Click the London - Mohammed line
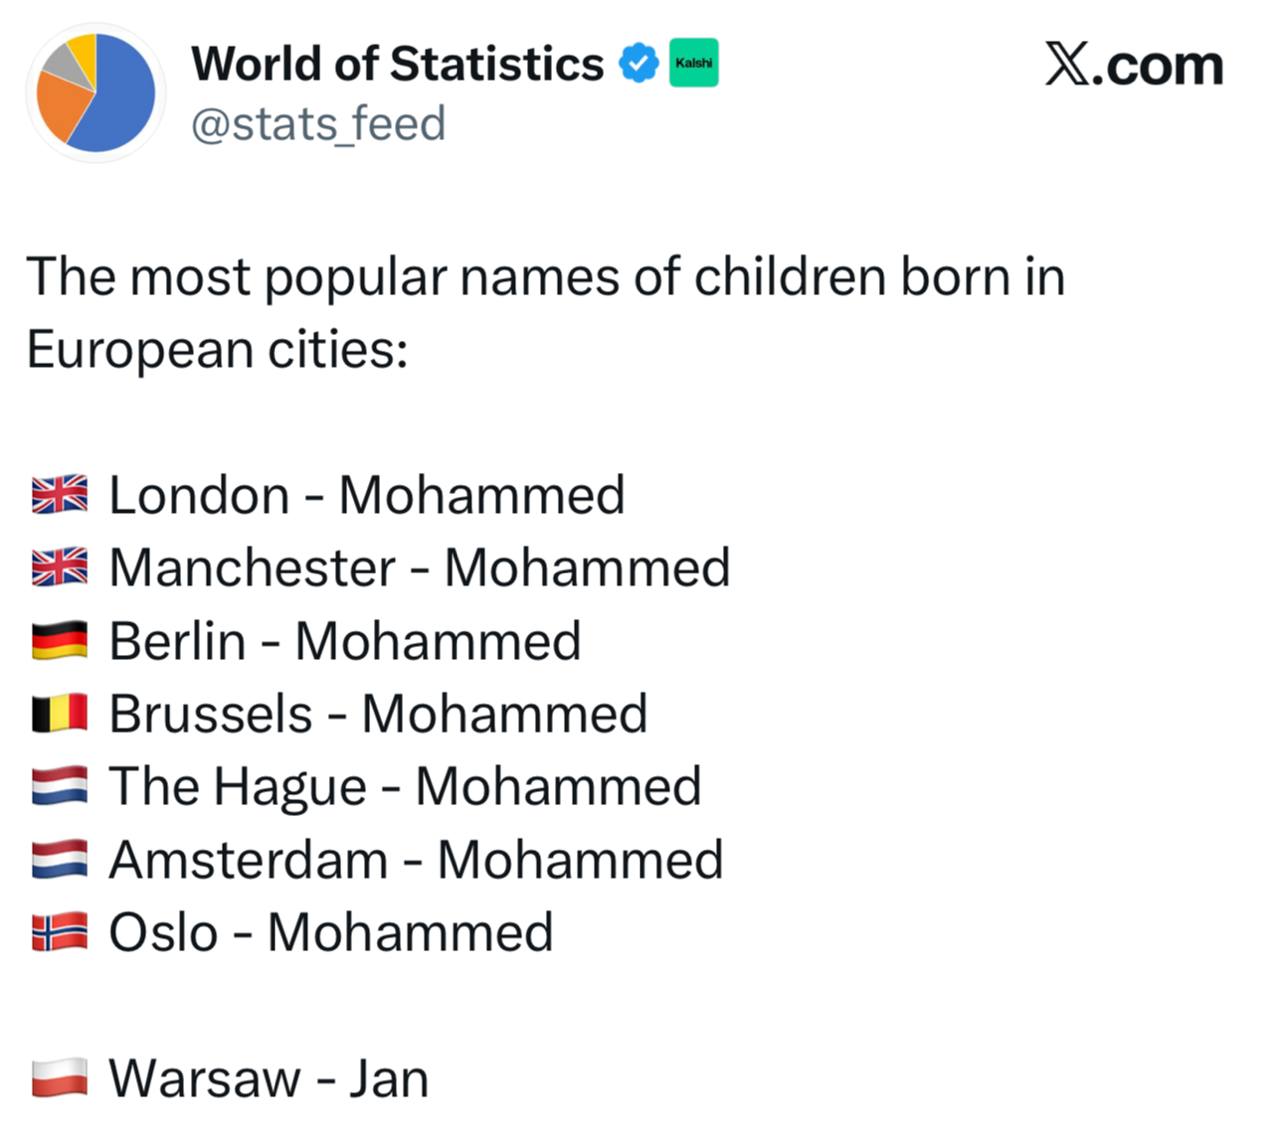Screen dimensions: 1280x1147 (366, 495)
